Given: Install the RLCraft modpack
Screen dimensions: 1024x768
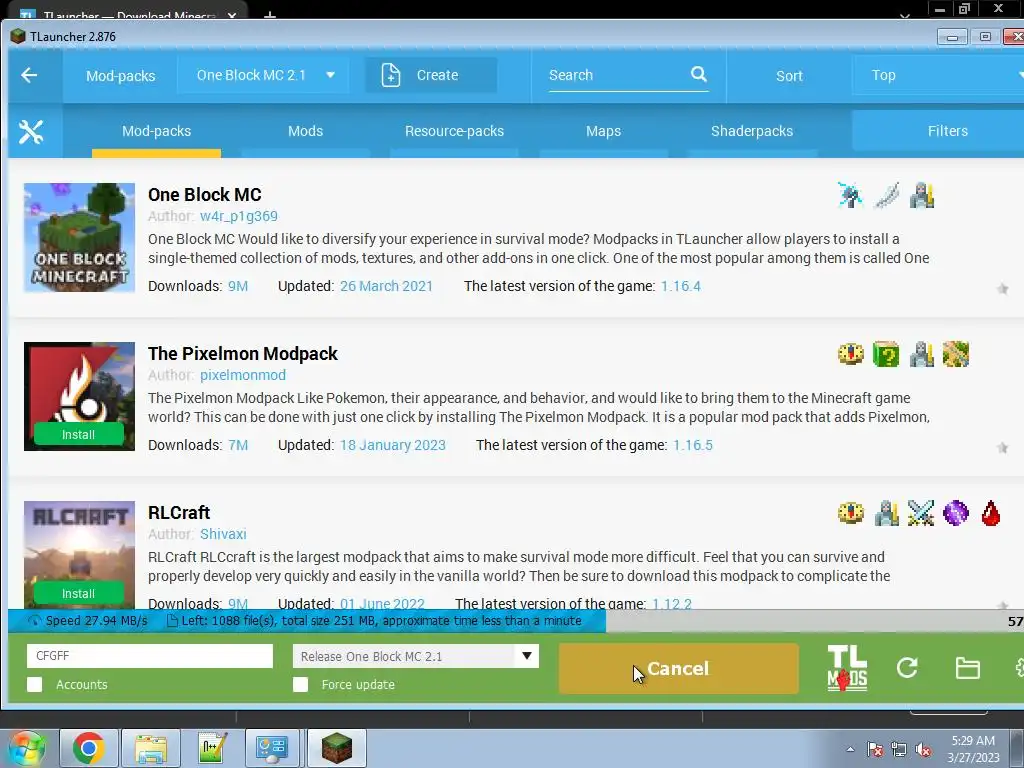Looking at the screenshot, I should [x=78, y=593].
